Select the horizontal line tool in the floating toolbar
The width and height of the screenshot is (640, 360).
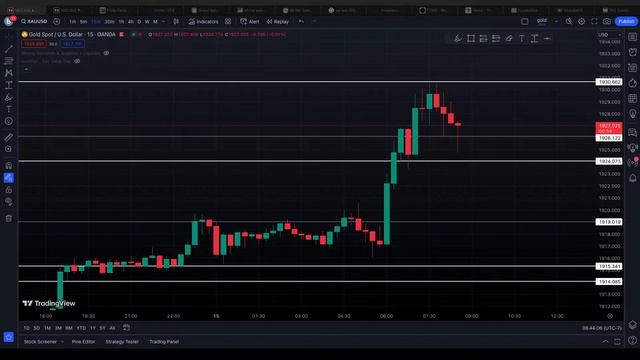pos(547,38)
